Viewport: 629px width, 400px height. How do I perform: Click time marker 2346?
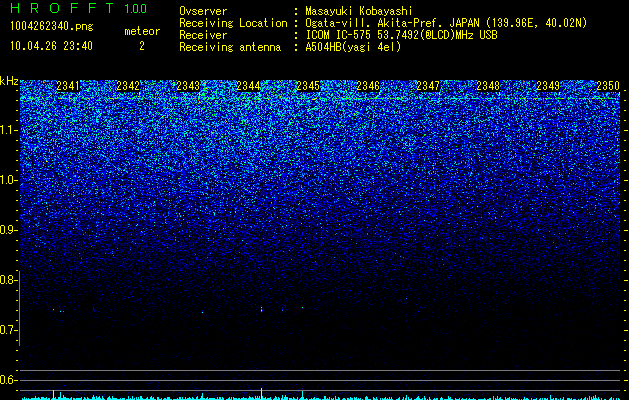point(368,85)
